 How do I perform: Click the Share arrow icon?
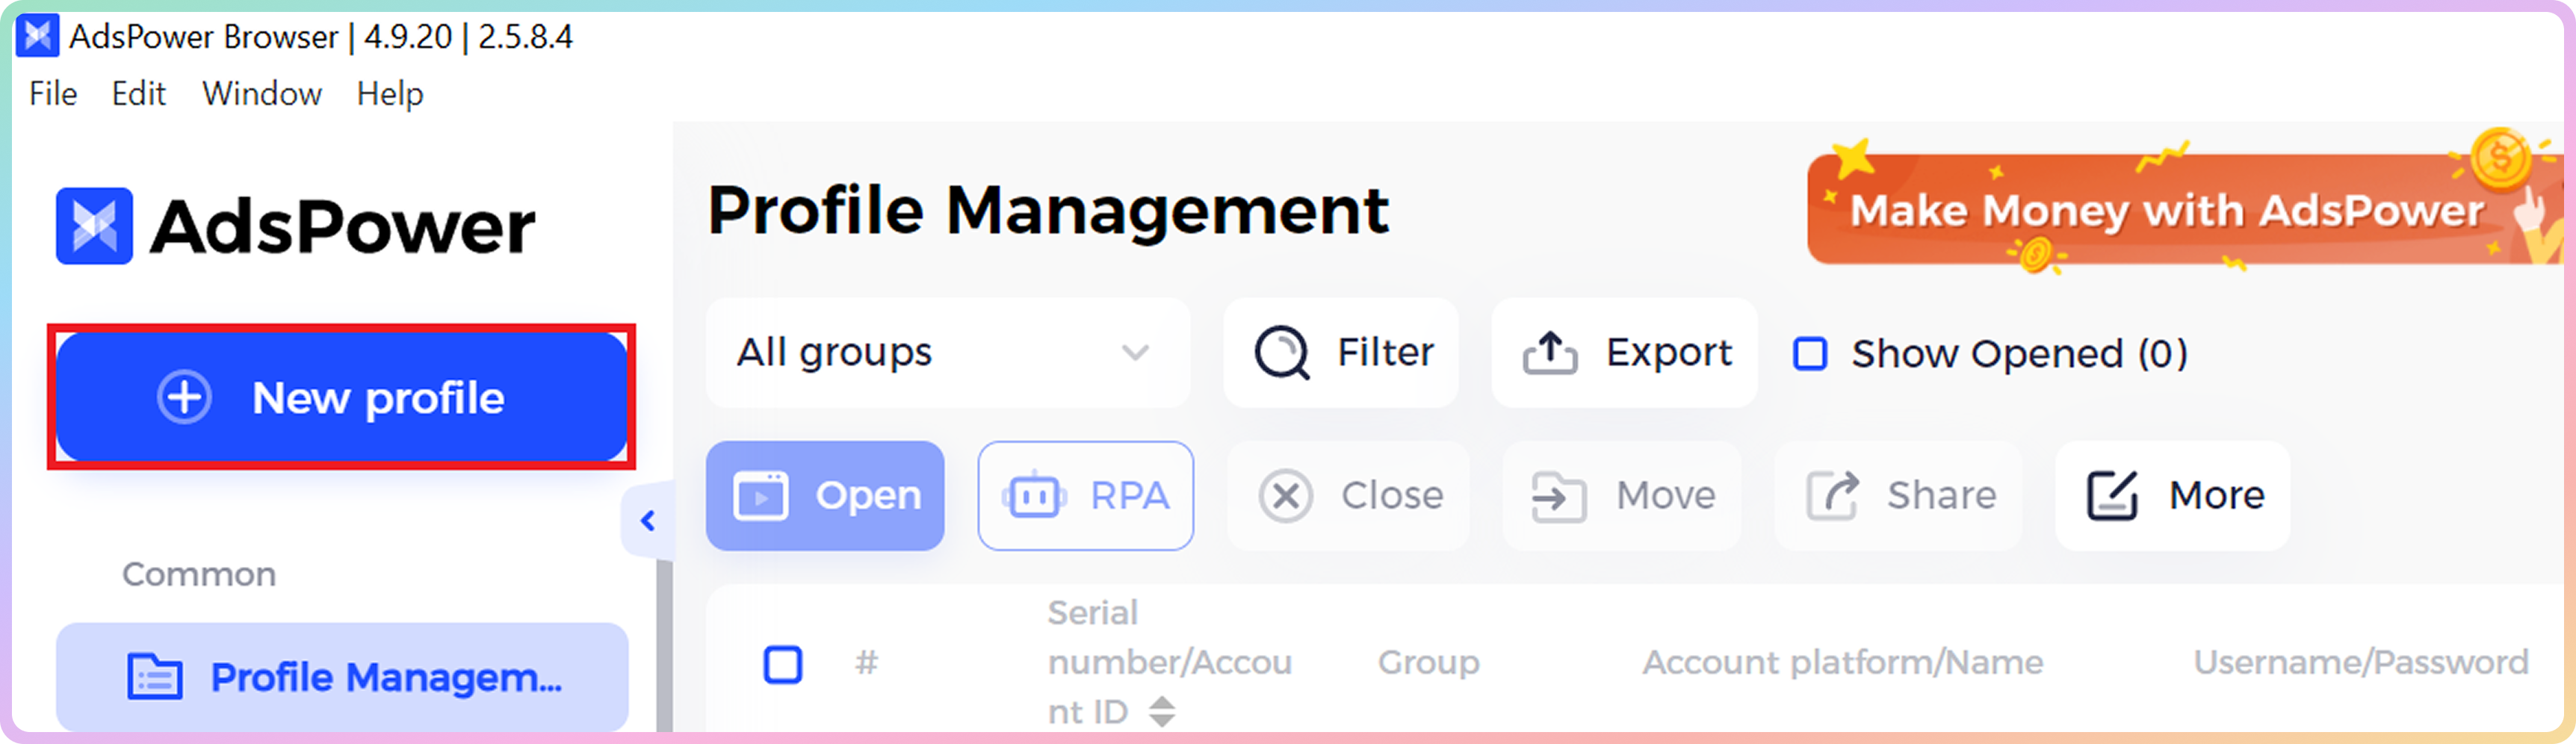coord(1831,495)
